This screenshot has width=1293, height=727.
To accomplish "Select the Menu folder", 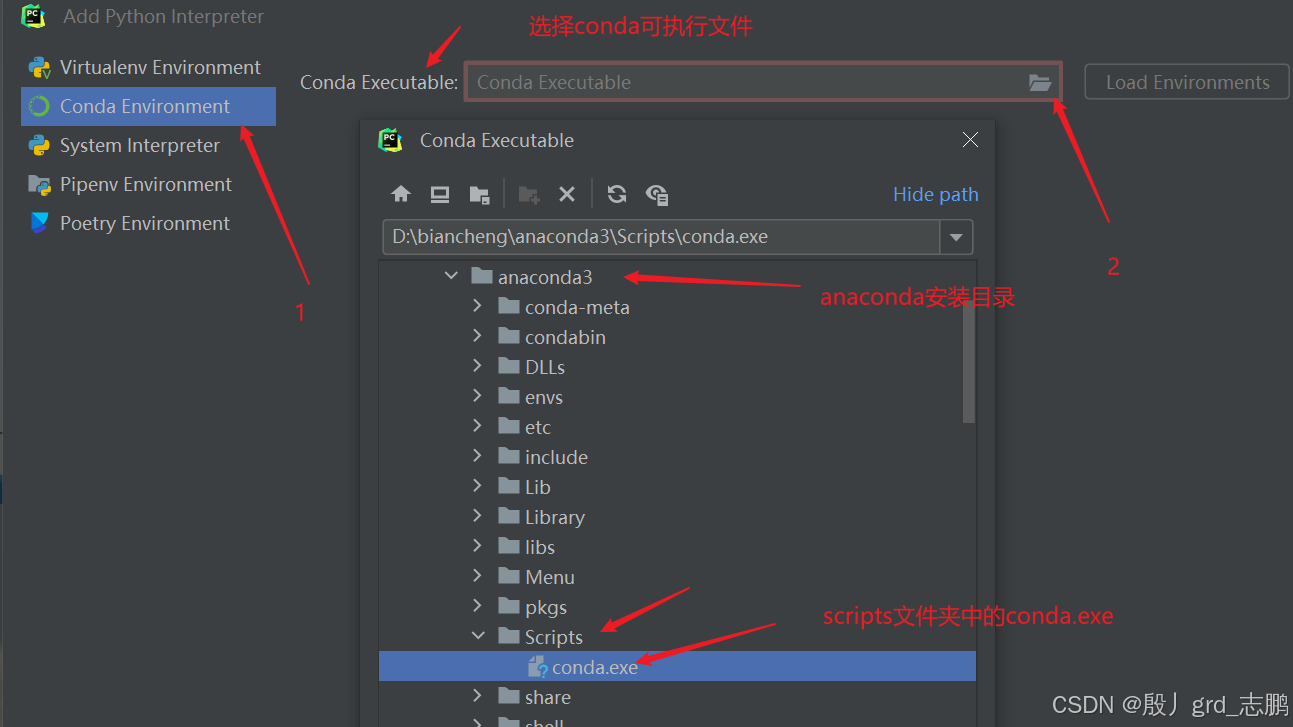I will [x=550, y=577].
